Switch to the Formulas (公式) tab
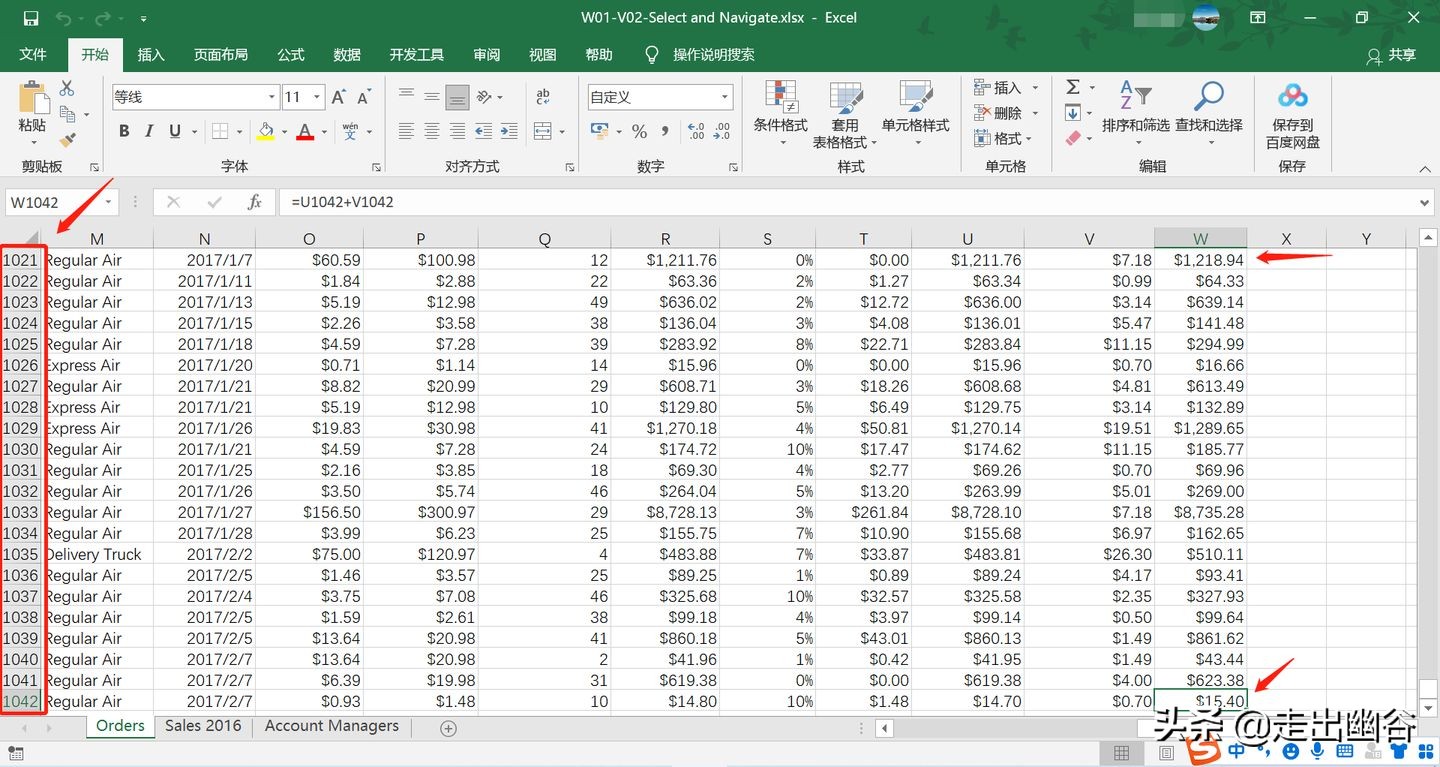This screenshot has height=767, width=1440. click(291, 55)
